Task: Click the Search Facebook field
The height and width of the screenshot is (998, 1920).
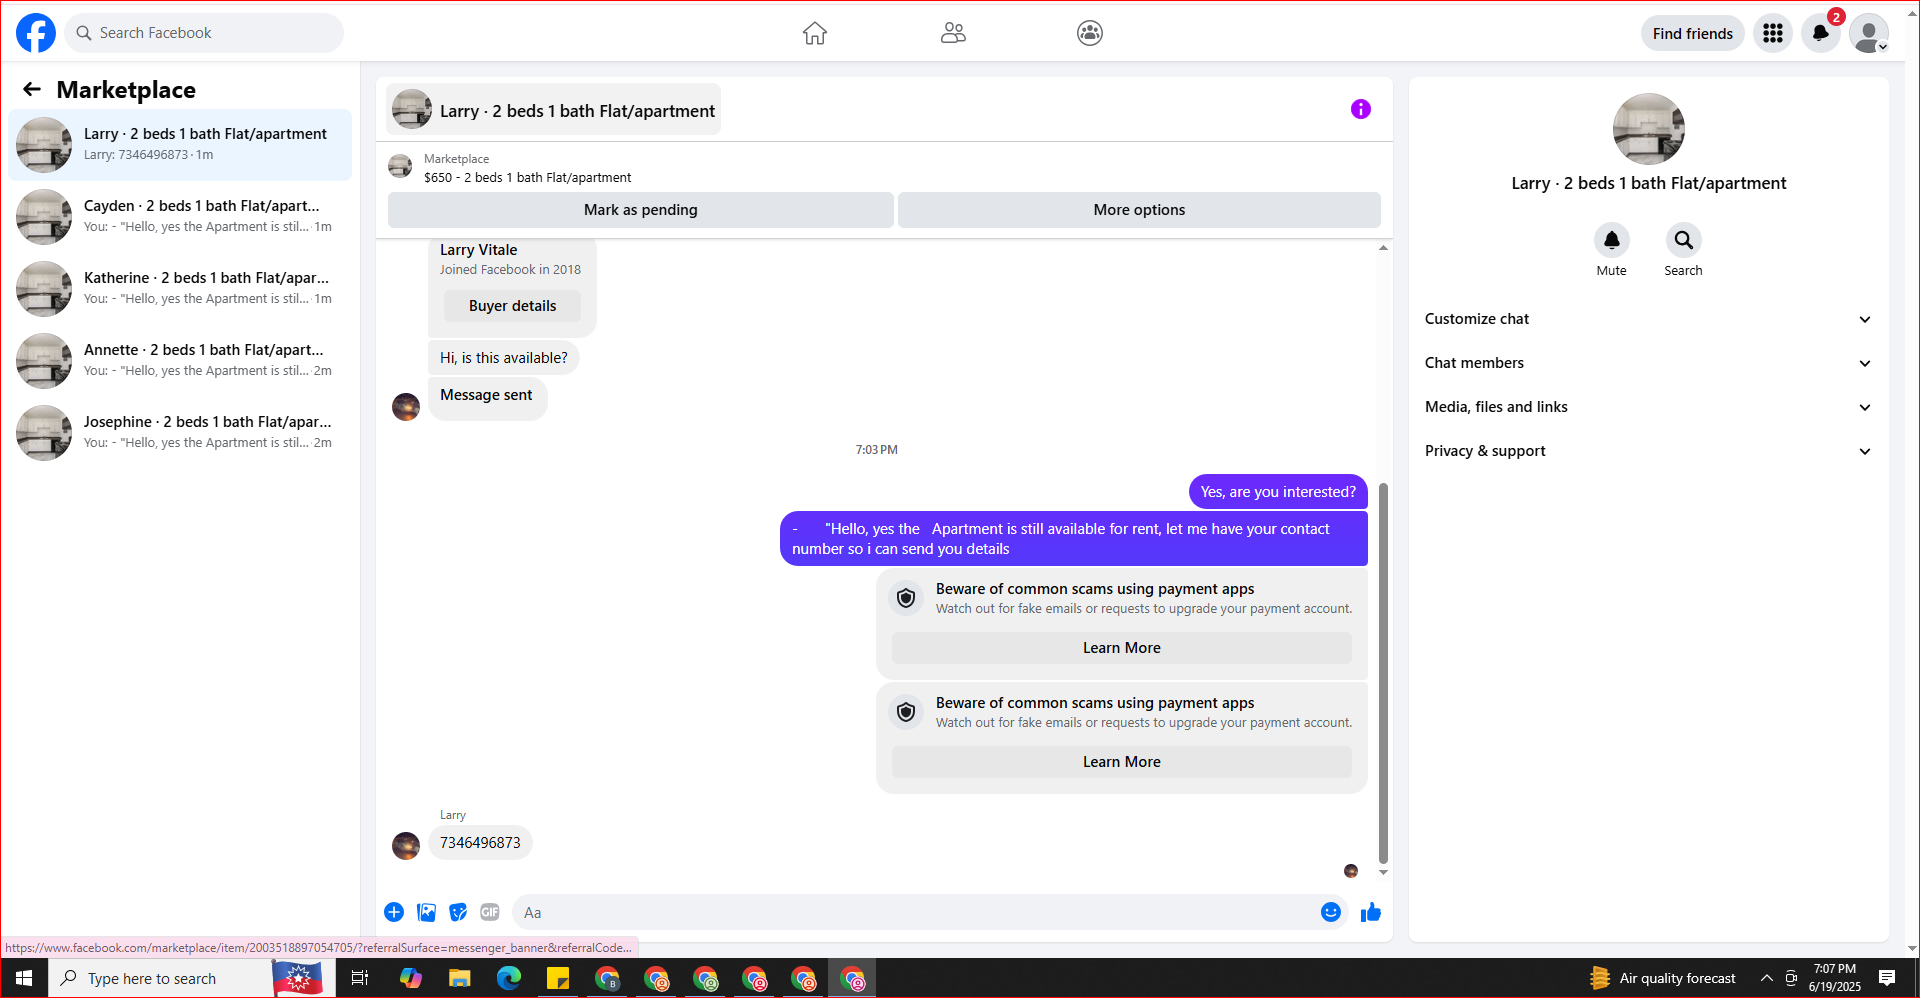Action: tap(204, 33)
